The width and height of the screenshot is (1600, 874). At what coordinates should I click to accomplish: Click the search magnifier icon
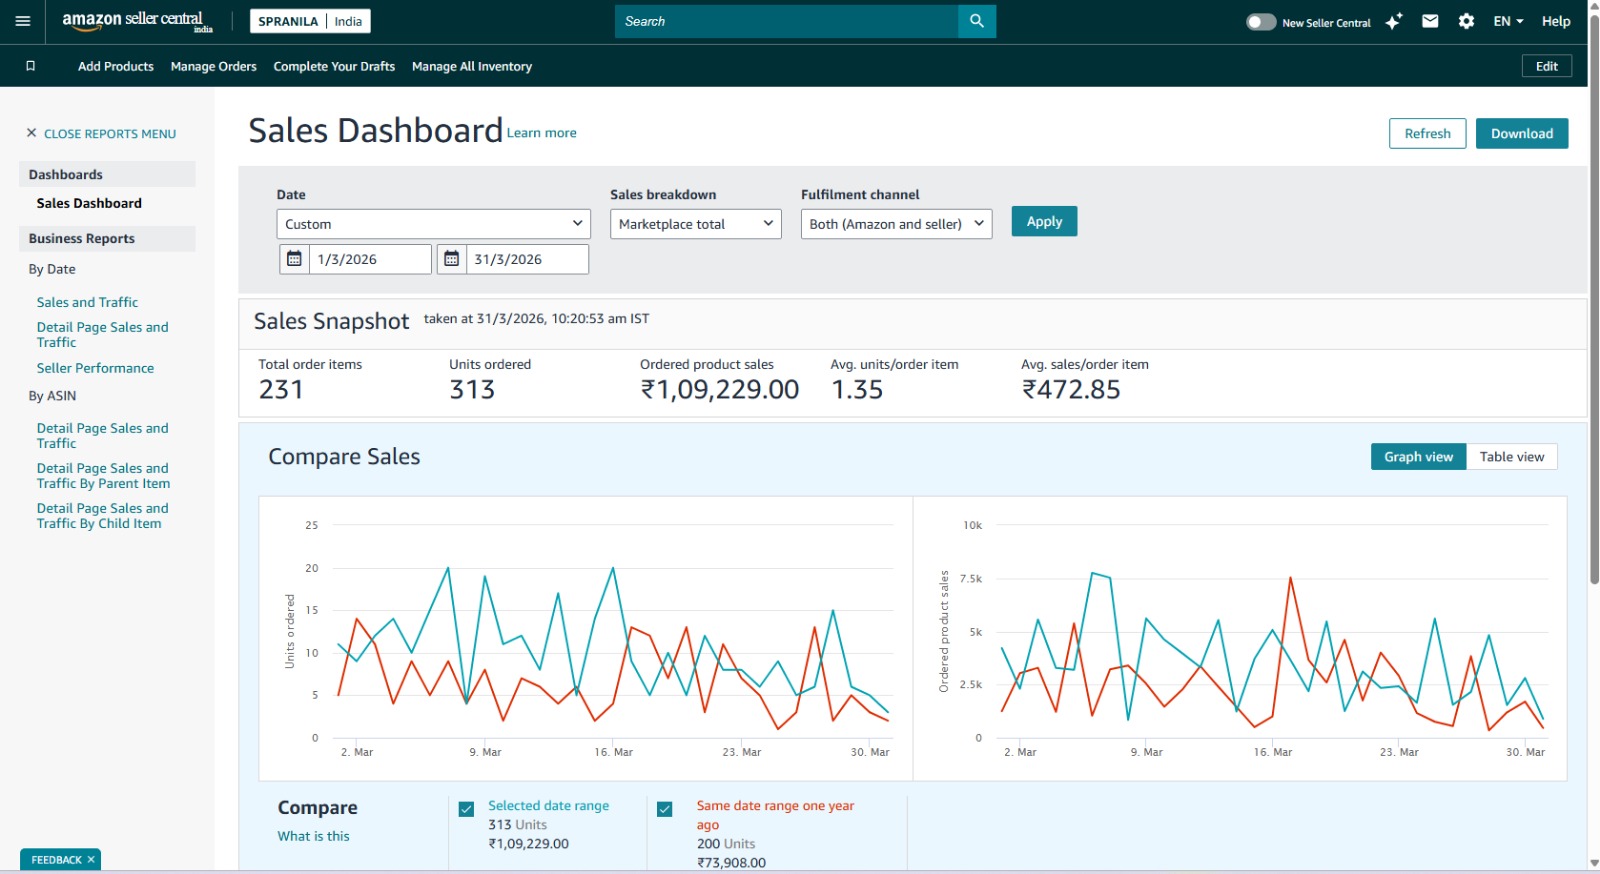(x=976, y=21)
